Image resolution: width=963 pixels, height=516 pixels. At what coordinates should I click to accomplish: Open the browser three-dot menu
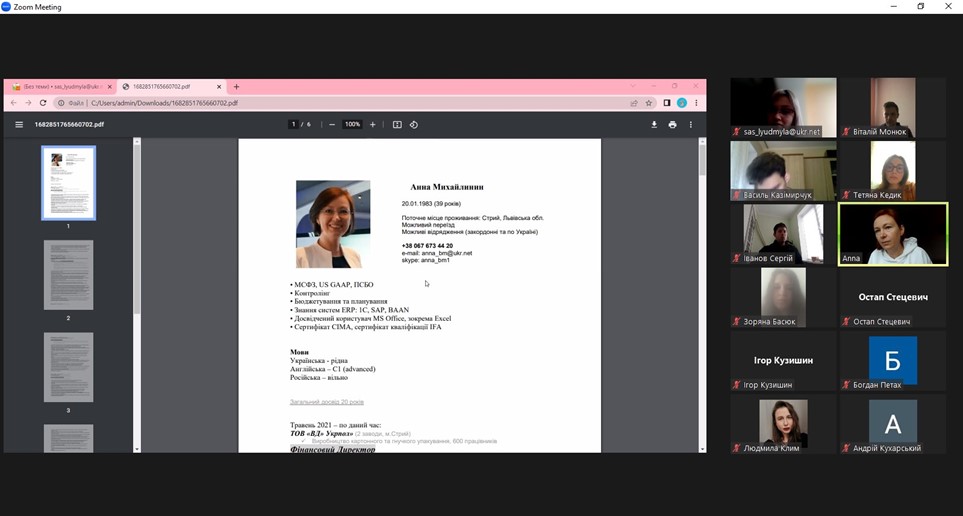coord(696,103)
